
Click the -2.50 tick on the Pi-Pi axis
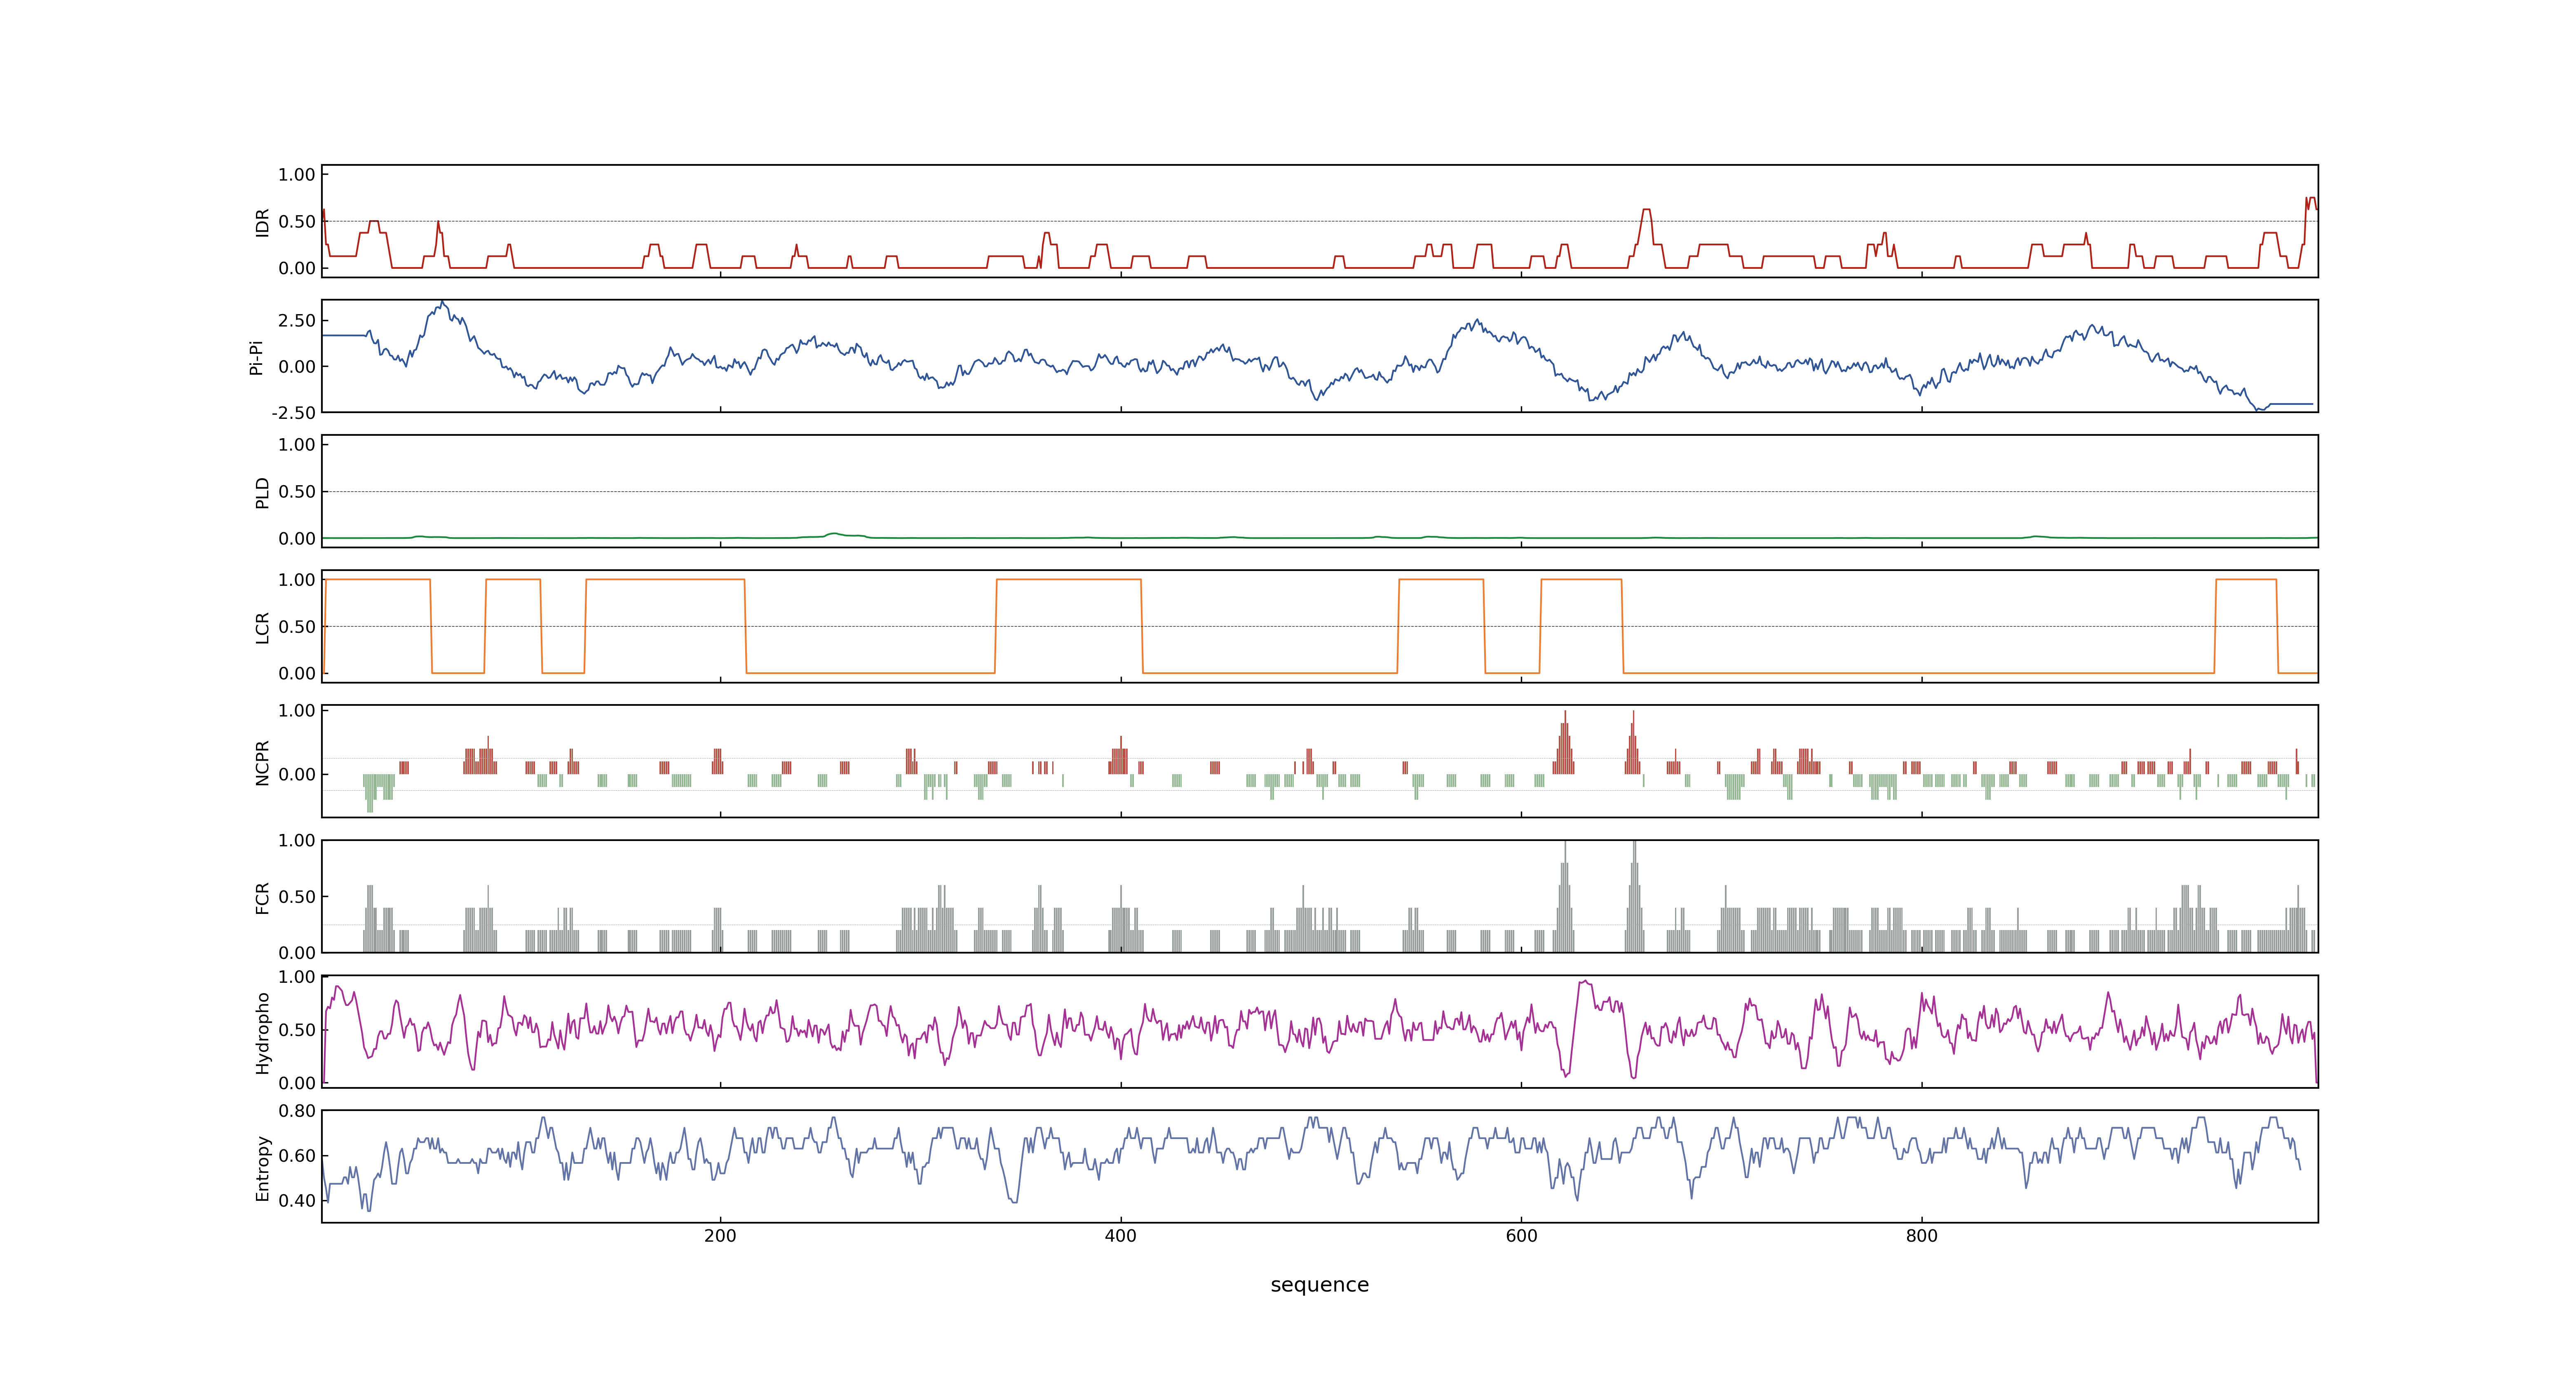(293, 413)
